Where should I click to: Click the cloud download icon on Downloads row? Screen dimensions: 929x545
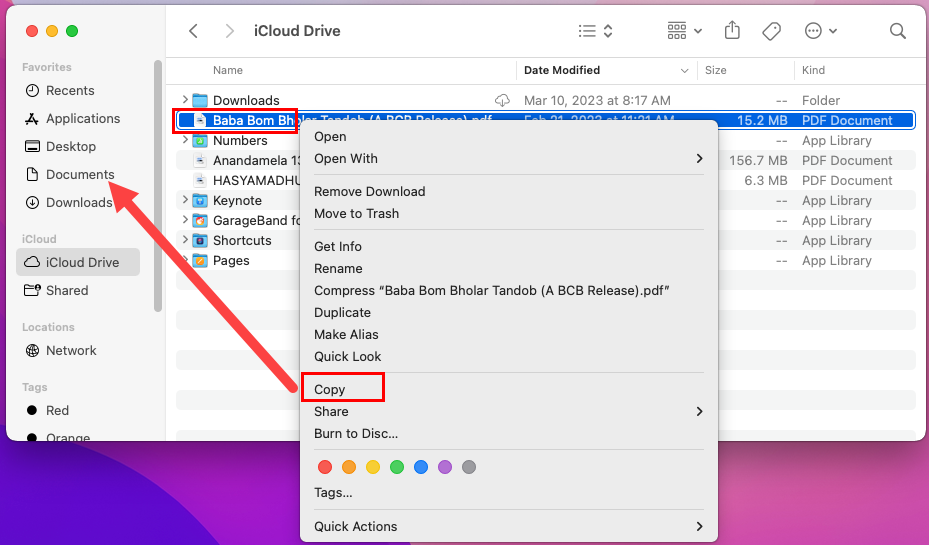click(502, 100)
